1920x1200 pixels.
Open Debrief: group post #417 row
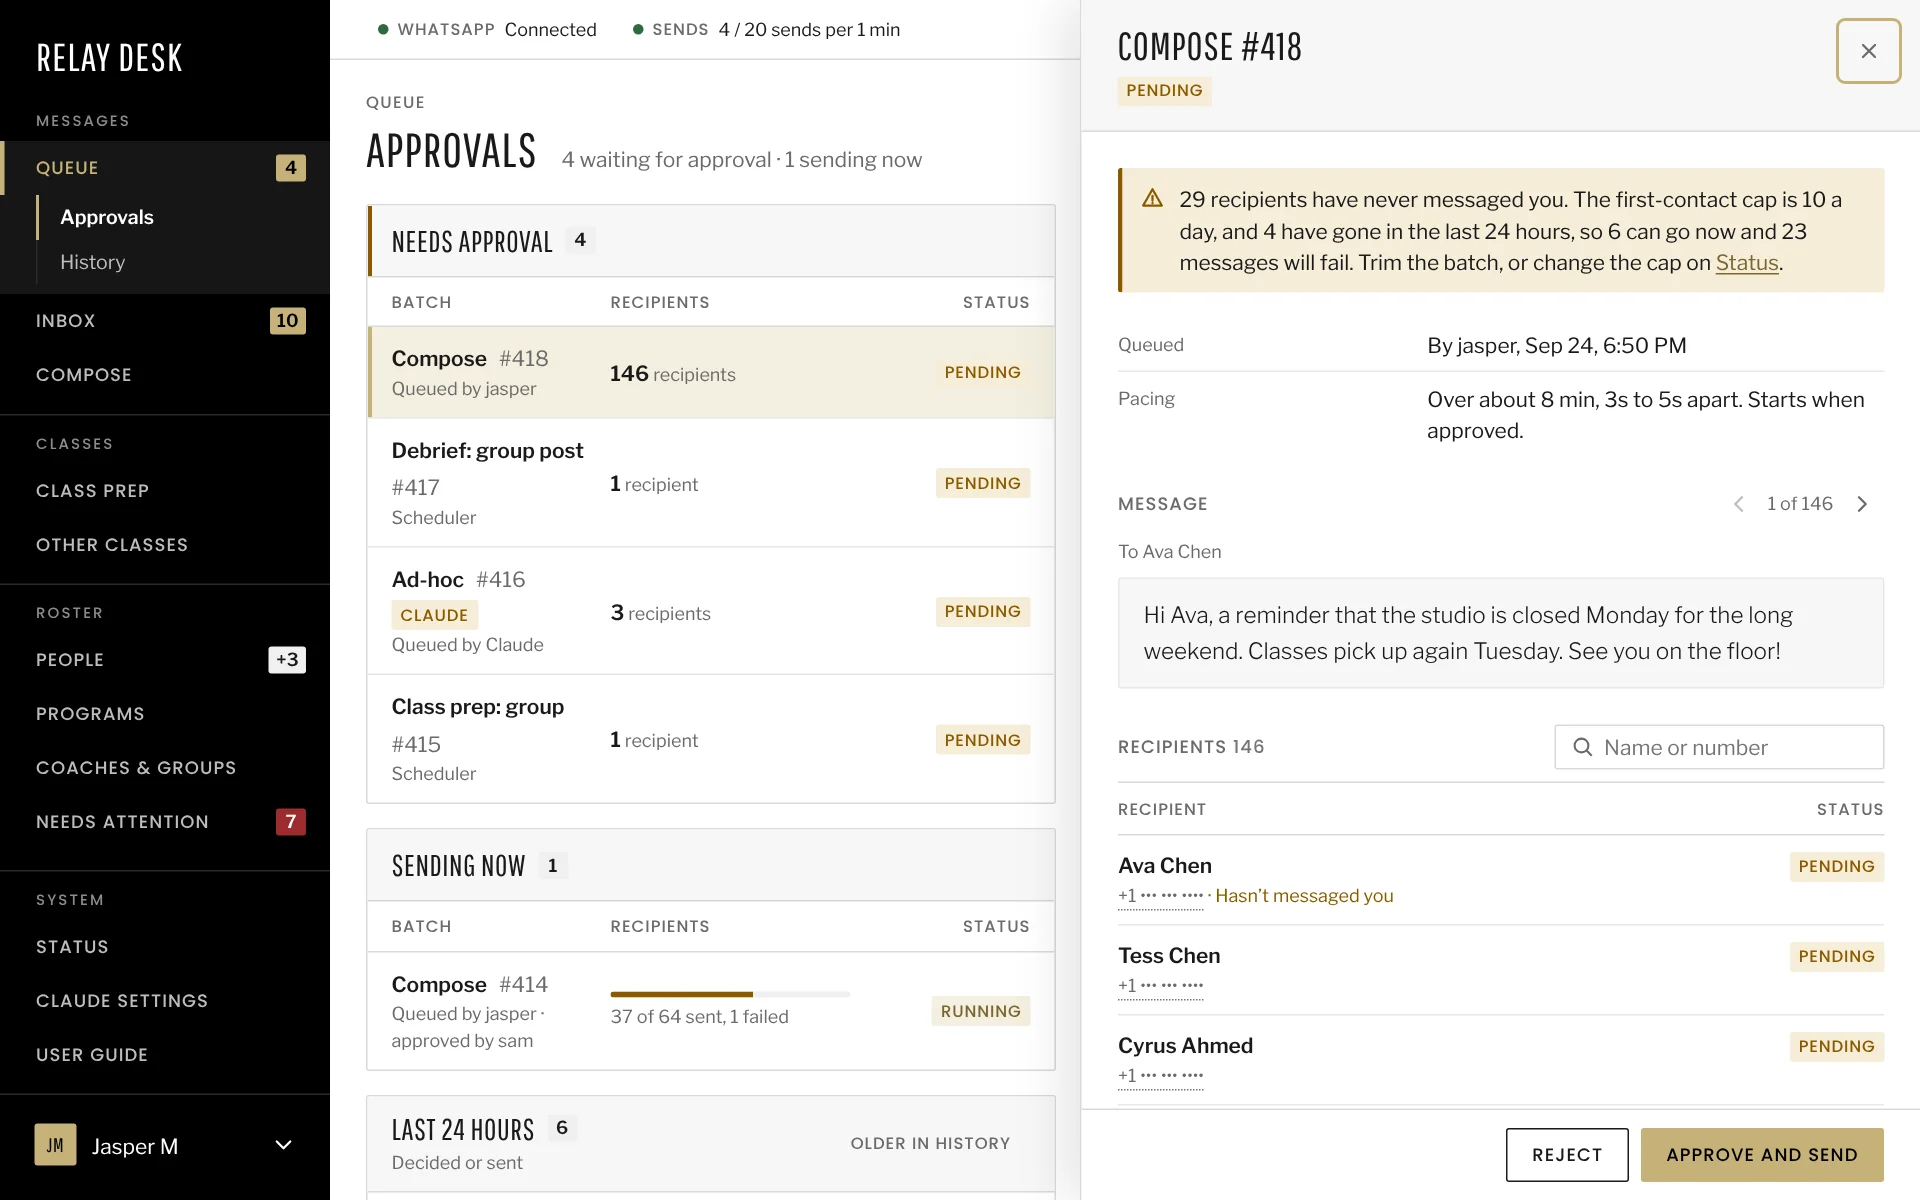(711, 483)
